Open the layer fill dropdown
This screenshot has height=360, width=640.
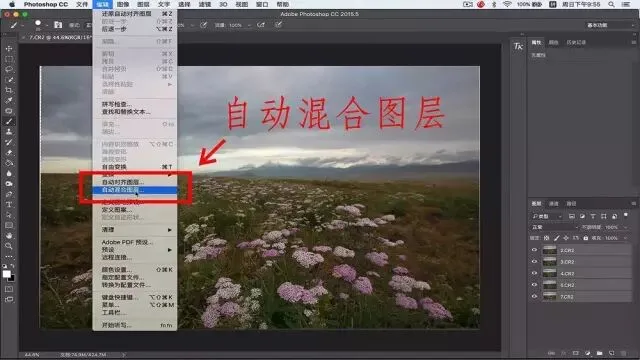point(625,238)
